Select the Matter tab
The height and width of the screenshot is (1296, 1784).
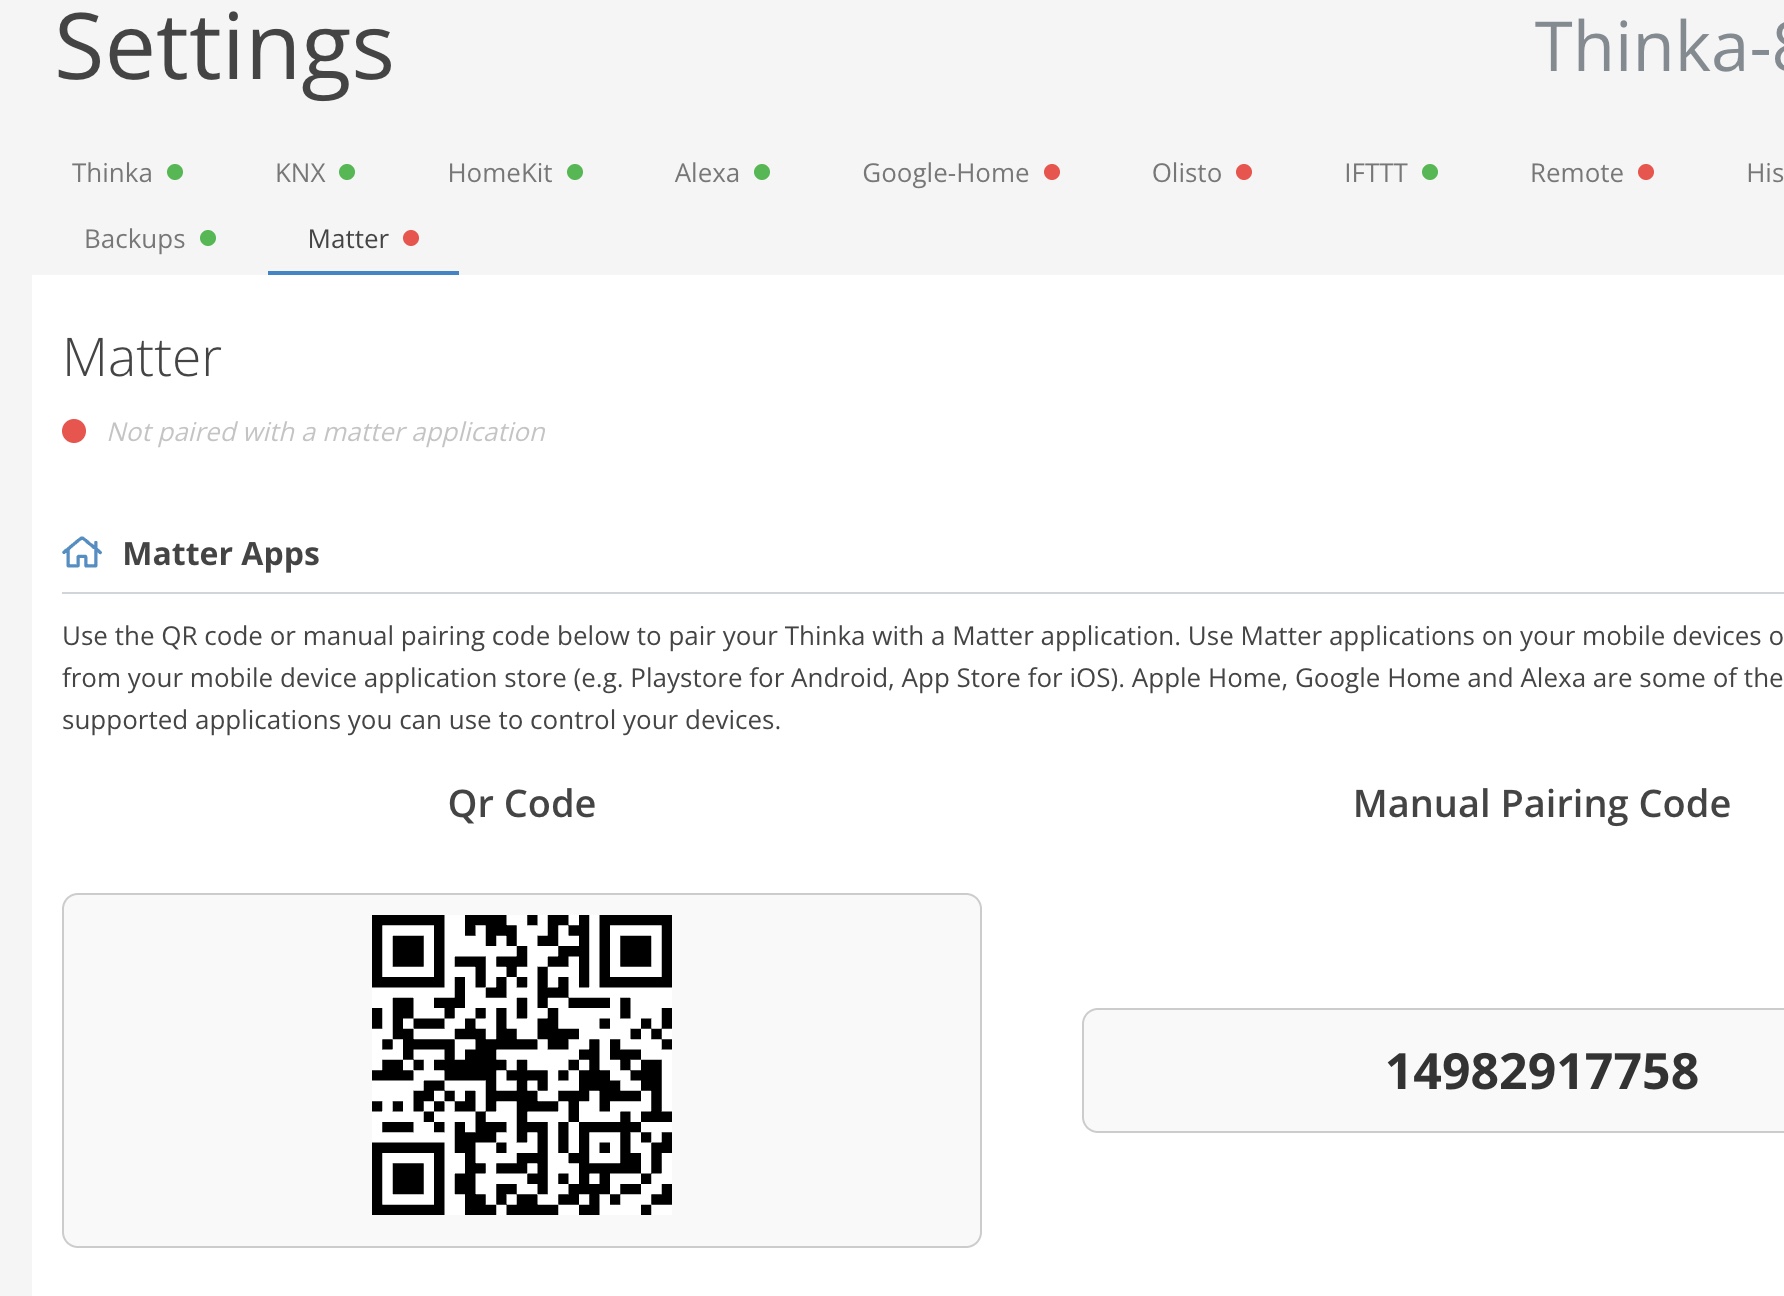(348, 239)
